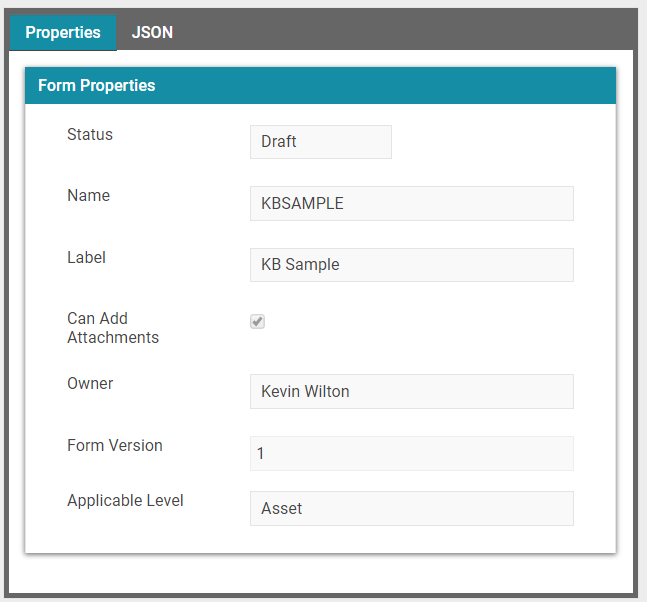Open the Applicable Level field showing Asset
This screenshot has height=602, width=647.
point(412,508)
